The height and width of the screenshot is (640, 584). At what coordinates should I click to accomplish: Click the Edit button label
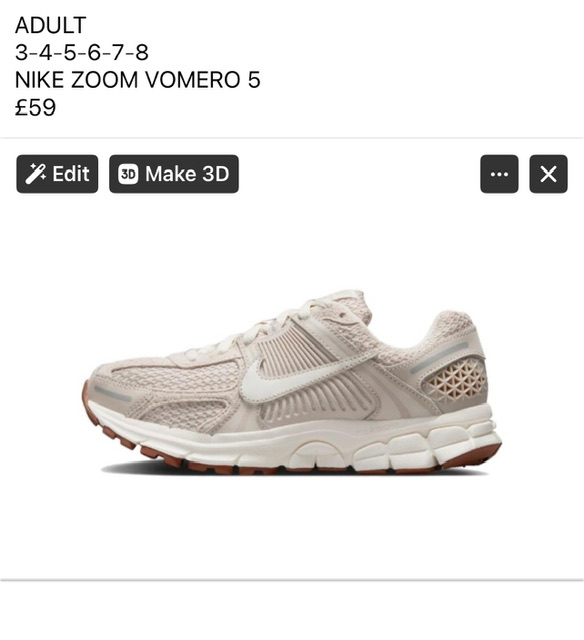[x=71, y=174]
